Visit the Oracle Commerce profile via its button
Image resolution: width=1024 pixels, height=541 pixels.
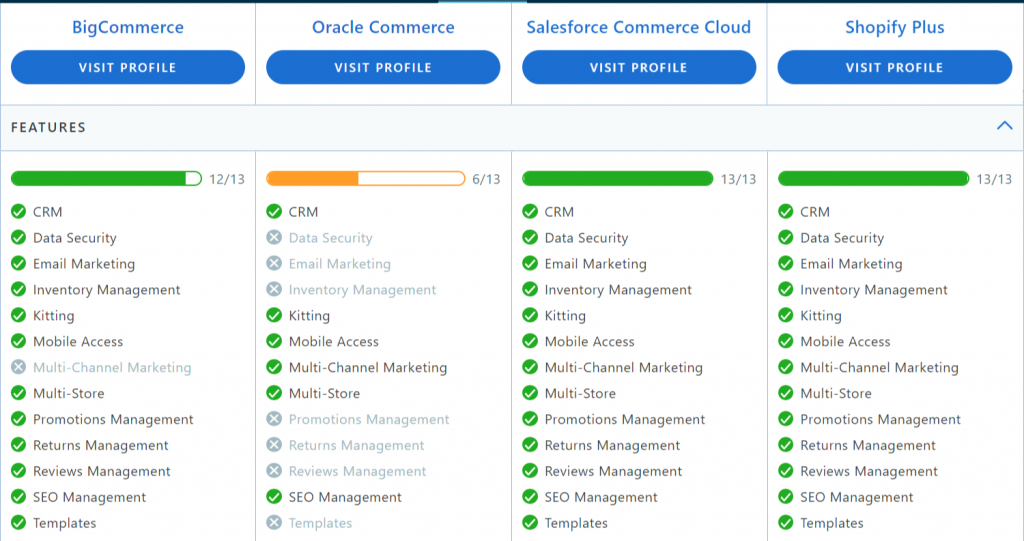pos(383,67)
